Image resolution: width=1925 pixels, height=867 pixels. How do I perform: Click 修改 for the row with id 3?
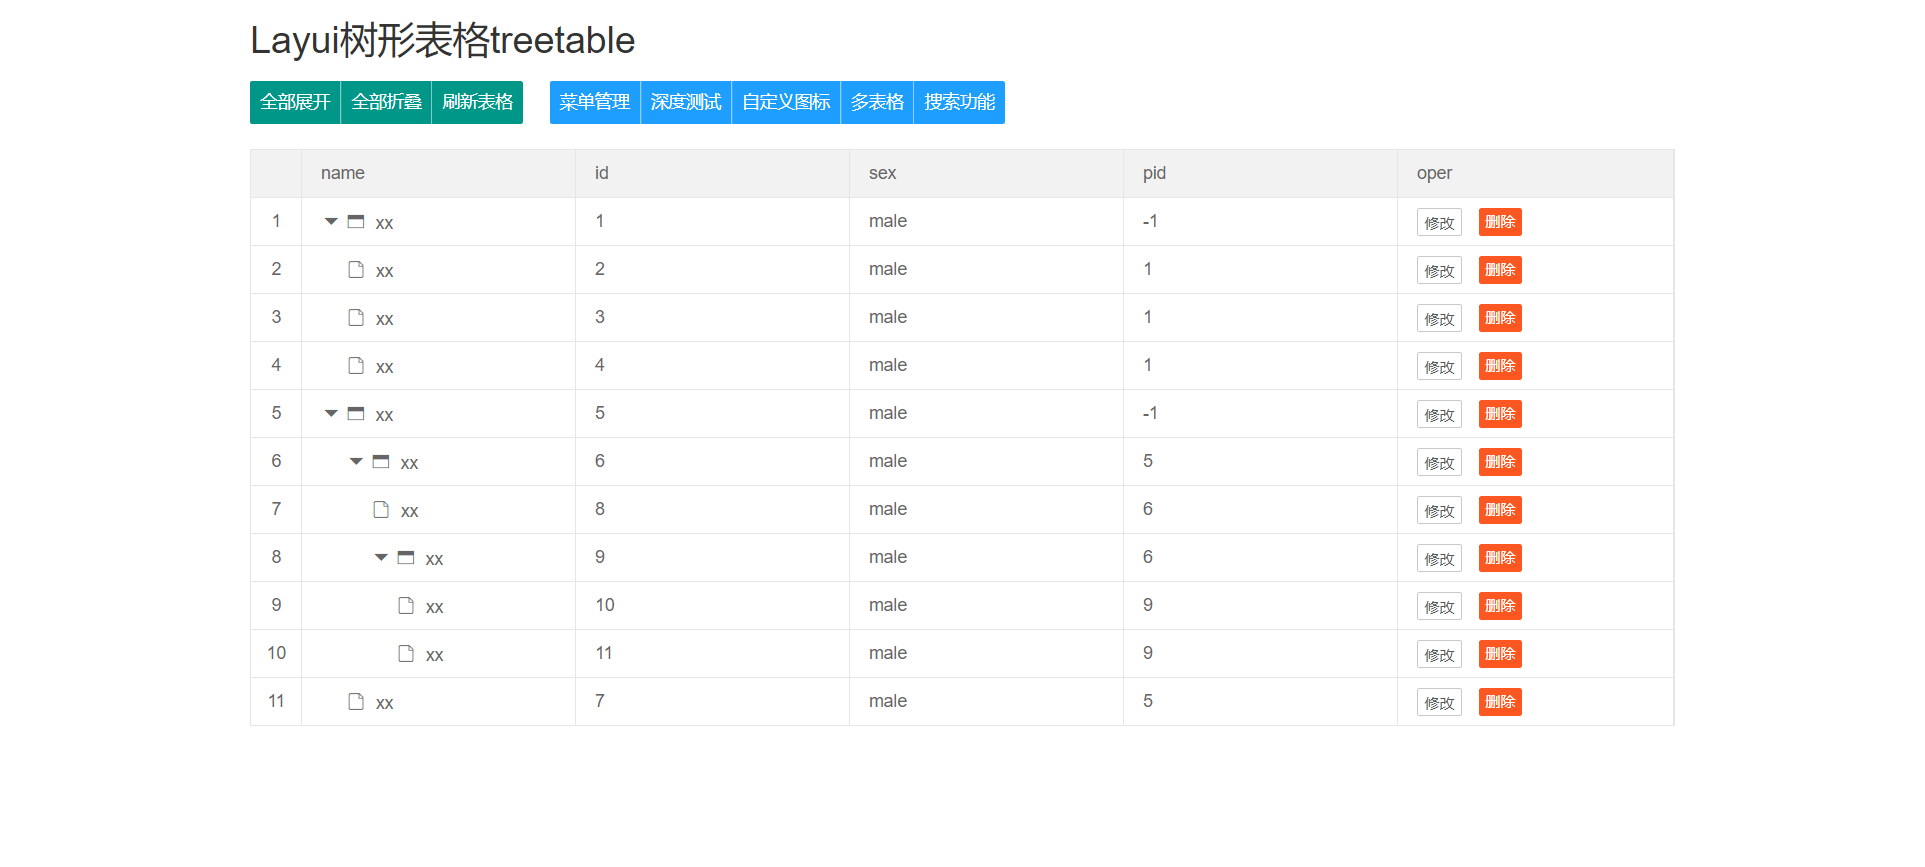tap(1439, 319)
